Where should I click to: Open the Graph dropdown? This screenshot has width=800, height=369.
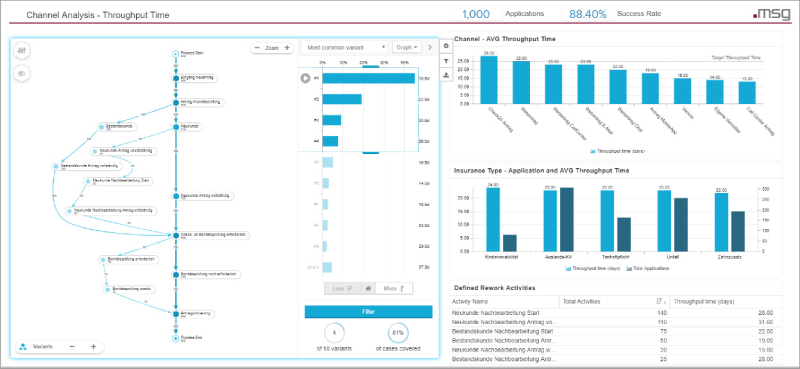pos(407,47)
